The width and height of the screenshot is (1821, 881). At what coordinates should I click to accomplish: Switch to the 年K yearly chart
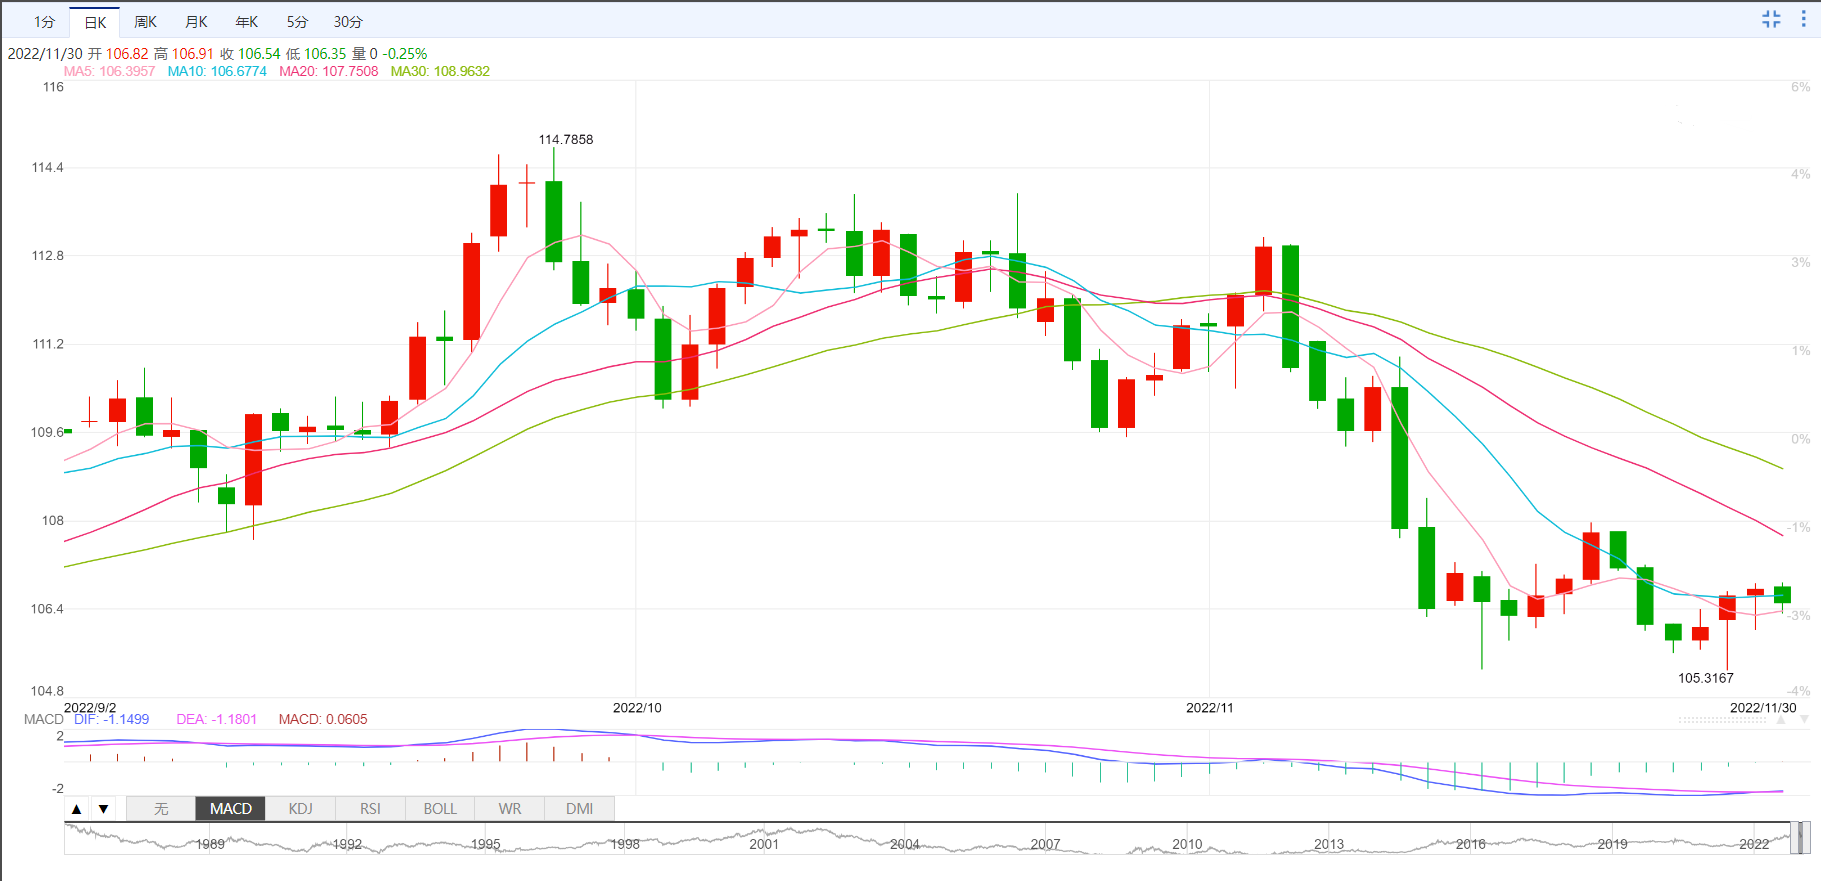coord(247,22)
